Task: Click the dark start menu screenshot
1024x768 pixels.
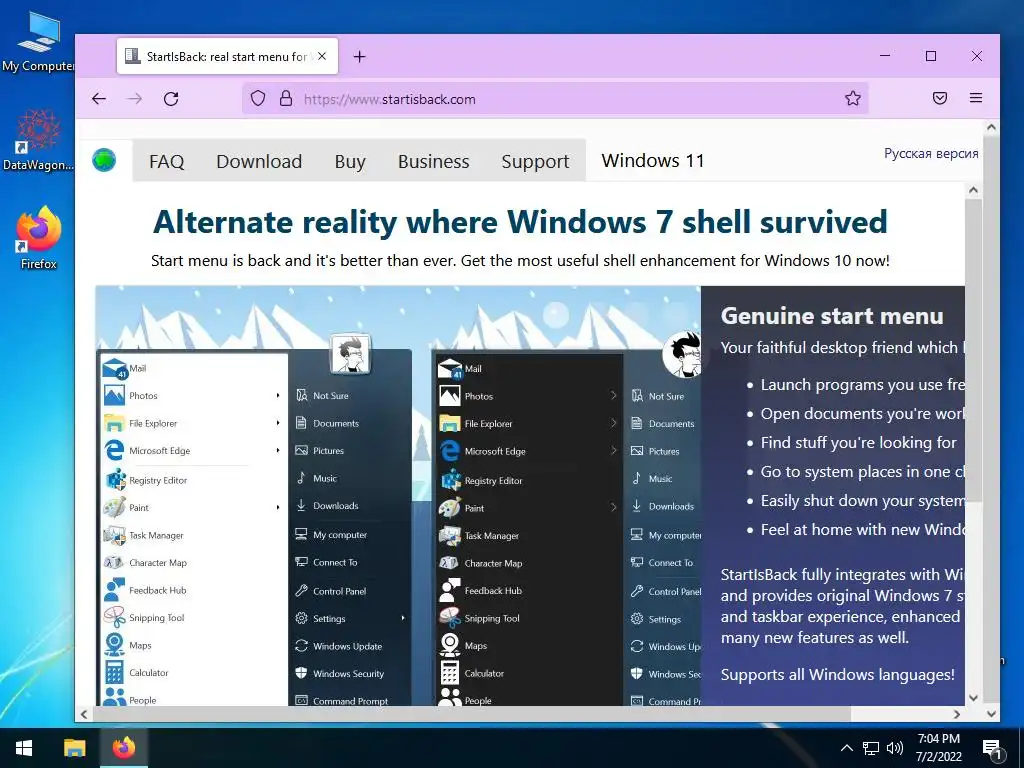Action: click(567, 526)
